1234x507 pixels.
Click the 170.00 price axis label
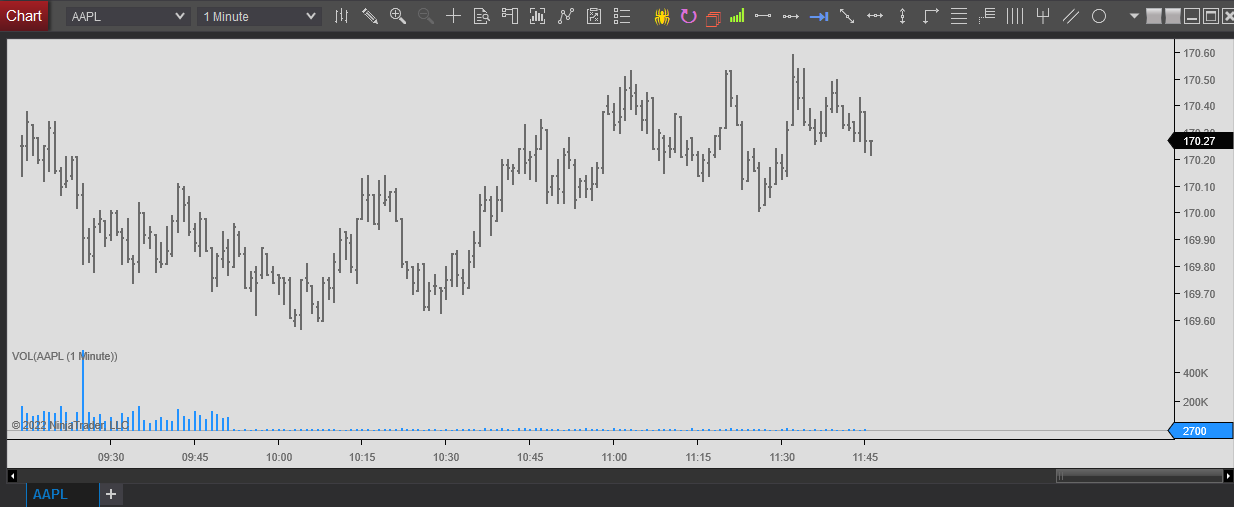tap(1199, 213)
